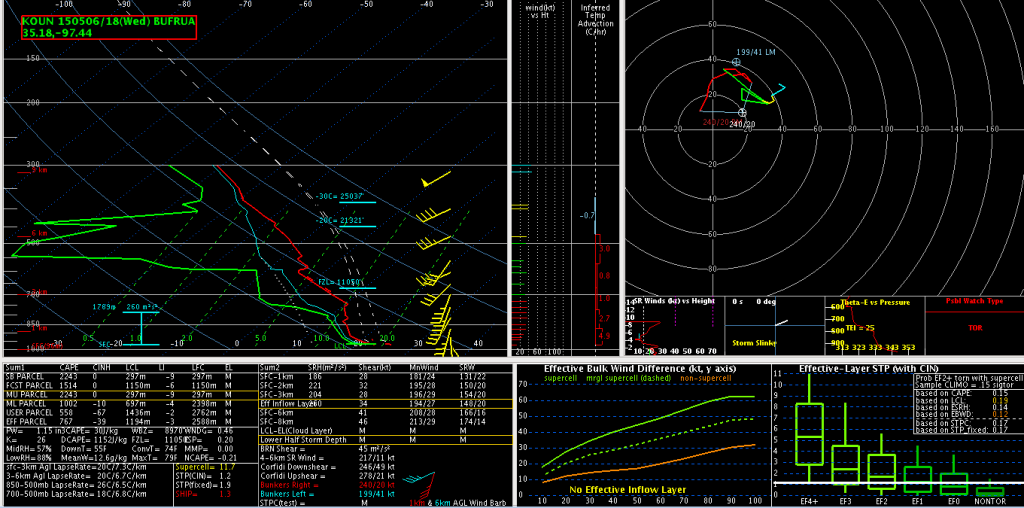Screen dimensions: 1024x508
Task: Click the green supercell legend label
Action: [x=566, y=378]
